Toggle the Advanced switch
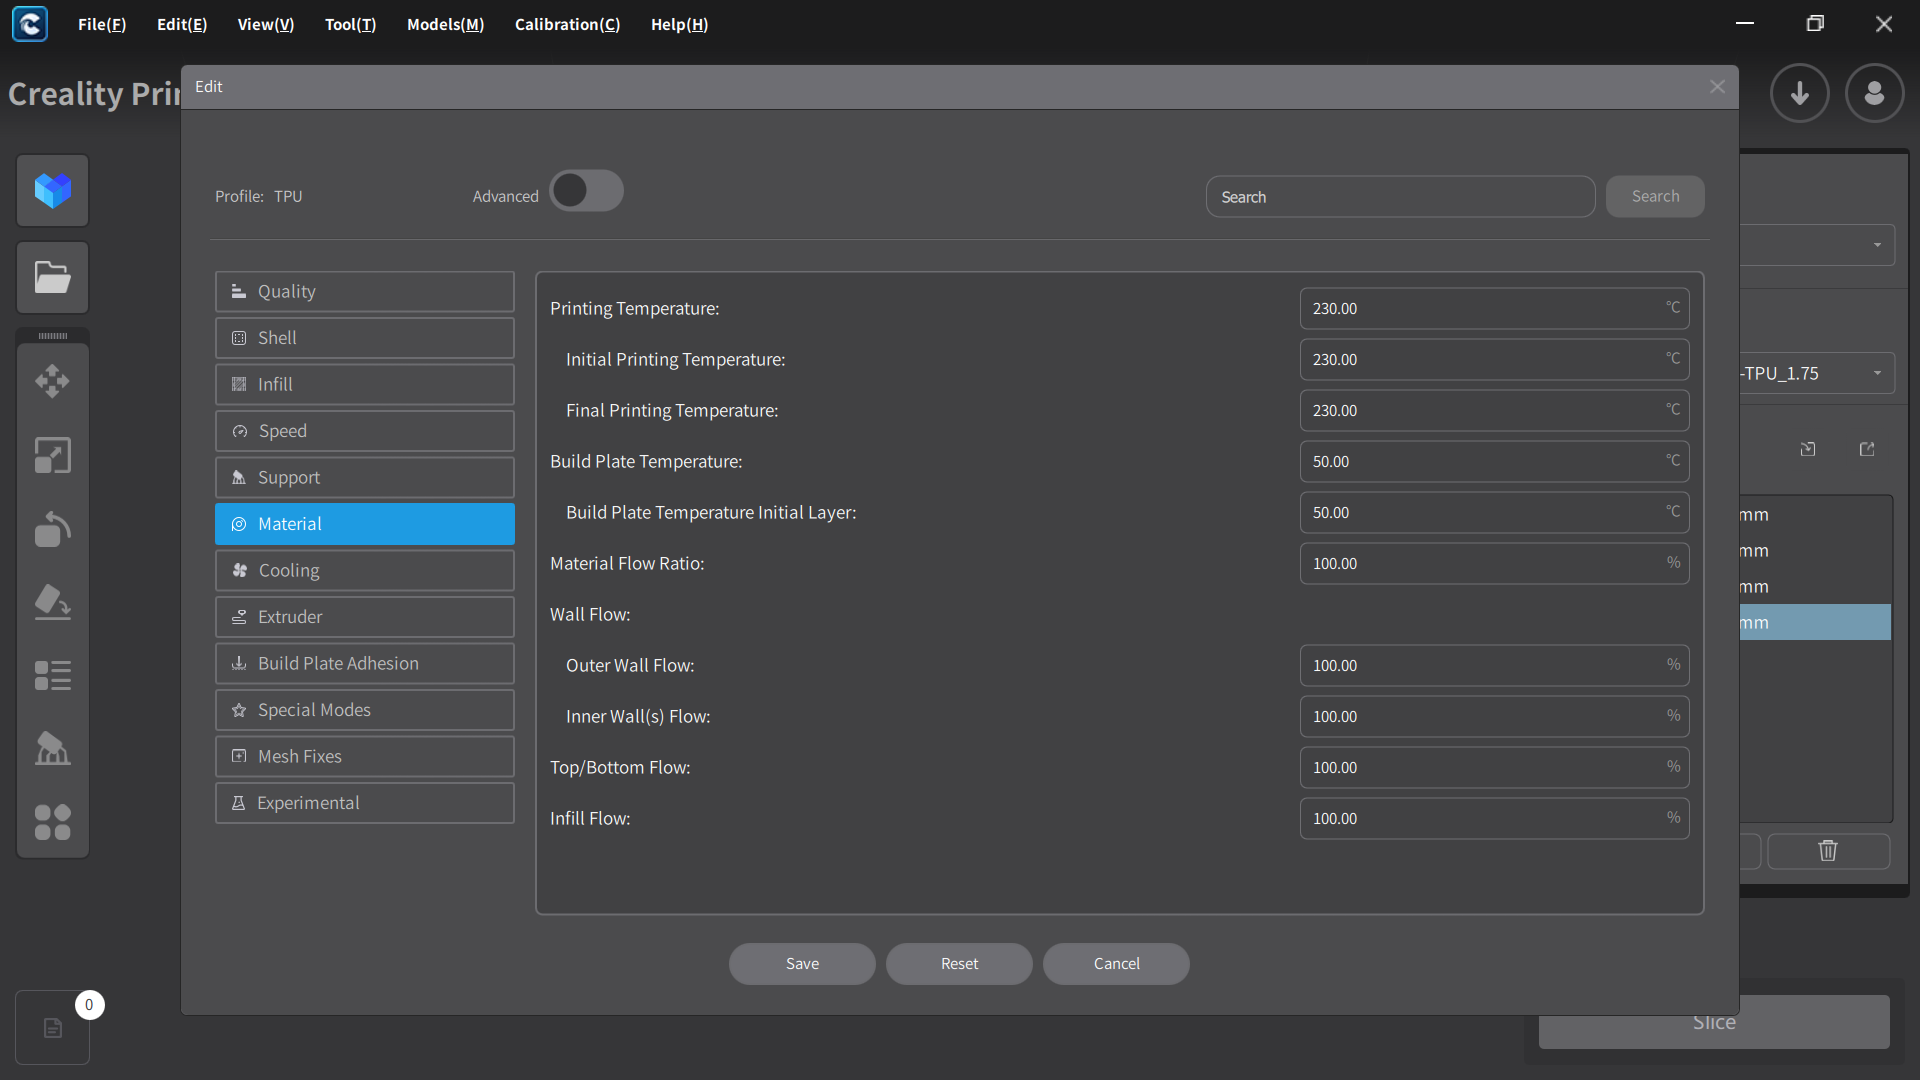The image size is (1920, 1080). point(587,191)
